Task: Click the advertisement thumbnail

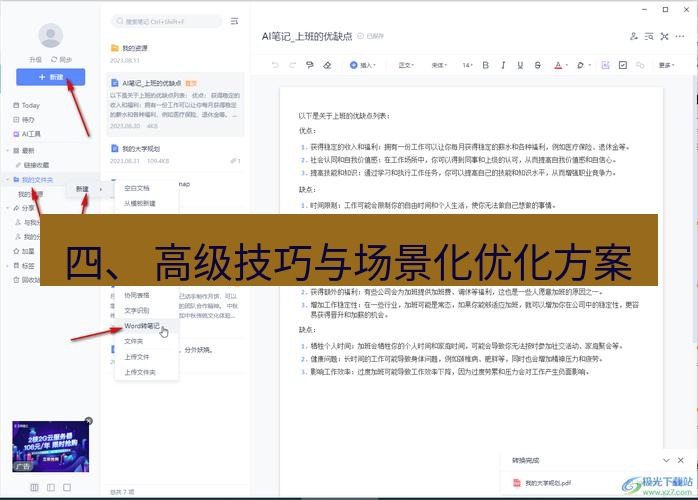Action: tap(50, 446)
